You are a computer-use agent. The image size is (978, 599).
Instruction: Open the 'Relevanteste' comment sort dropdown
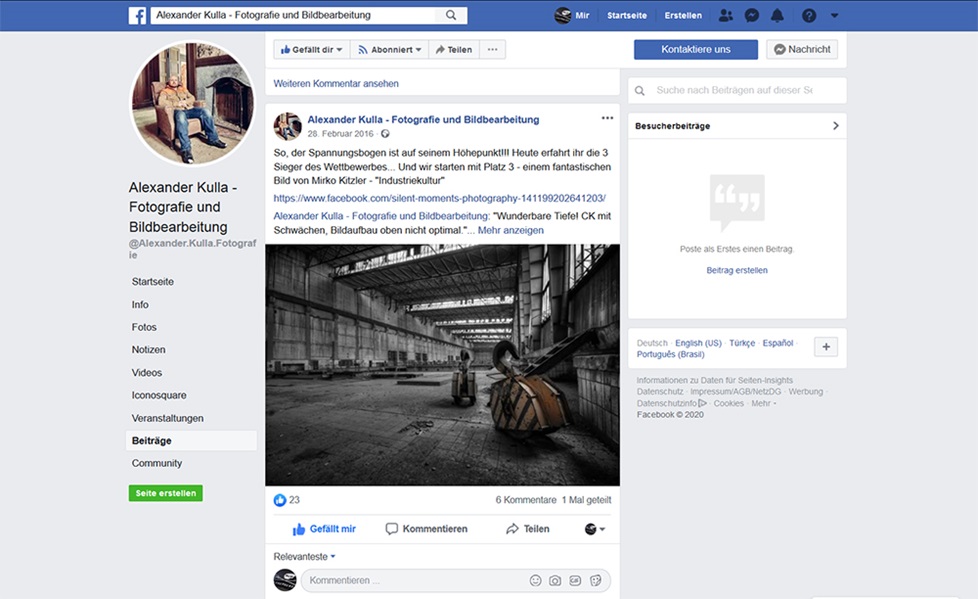pos(304,556)
